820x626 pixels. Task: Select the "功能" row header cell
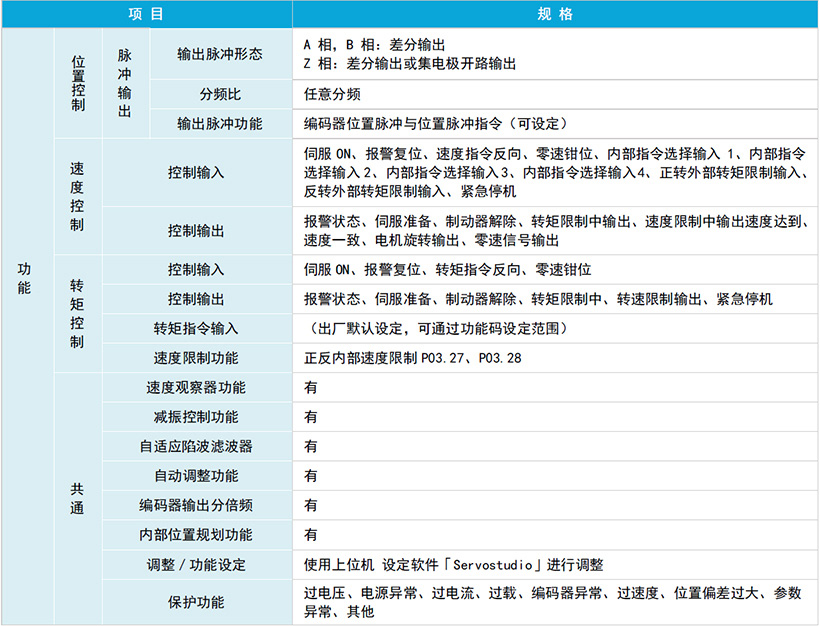point(25,277)
